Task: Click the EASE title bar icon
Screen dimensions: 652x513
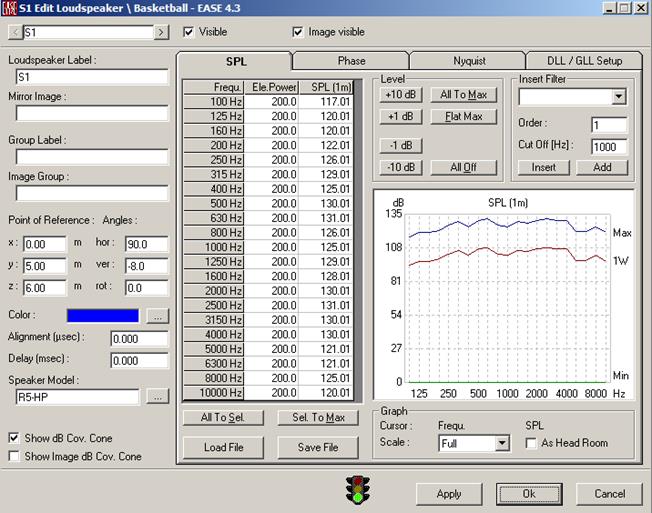Action: point(10,8)
